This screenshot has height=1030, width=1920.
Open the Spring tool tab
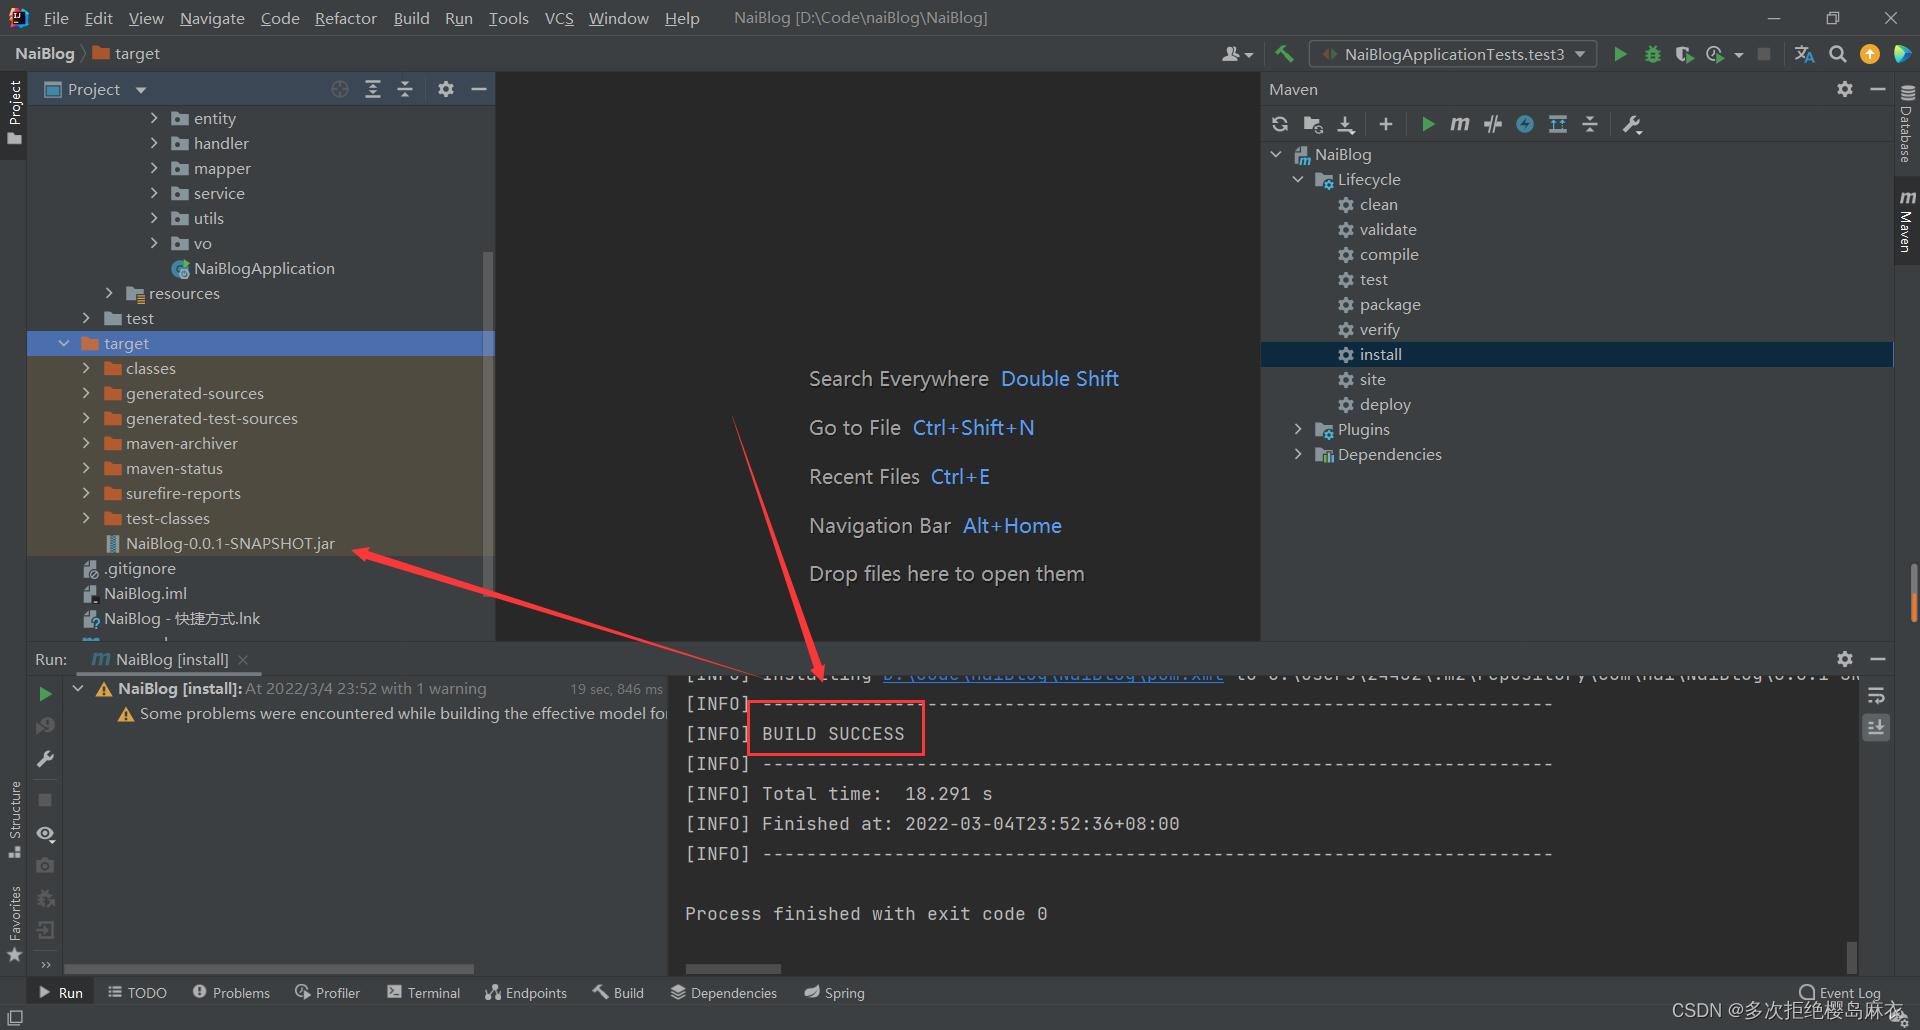[x=834, y=993]
